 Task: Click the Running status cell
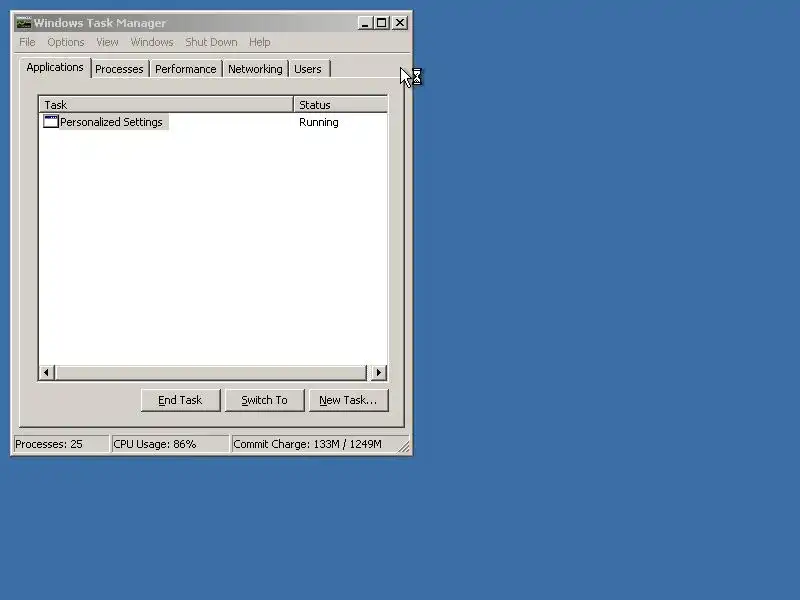coord(319,122)
